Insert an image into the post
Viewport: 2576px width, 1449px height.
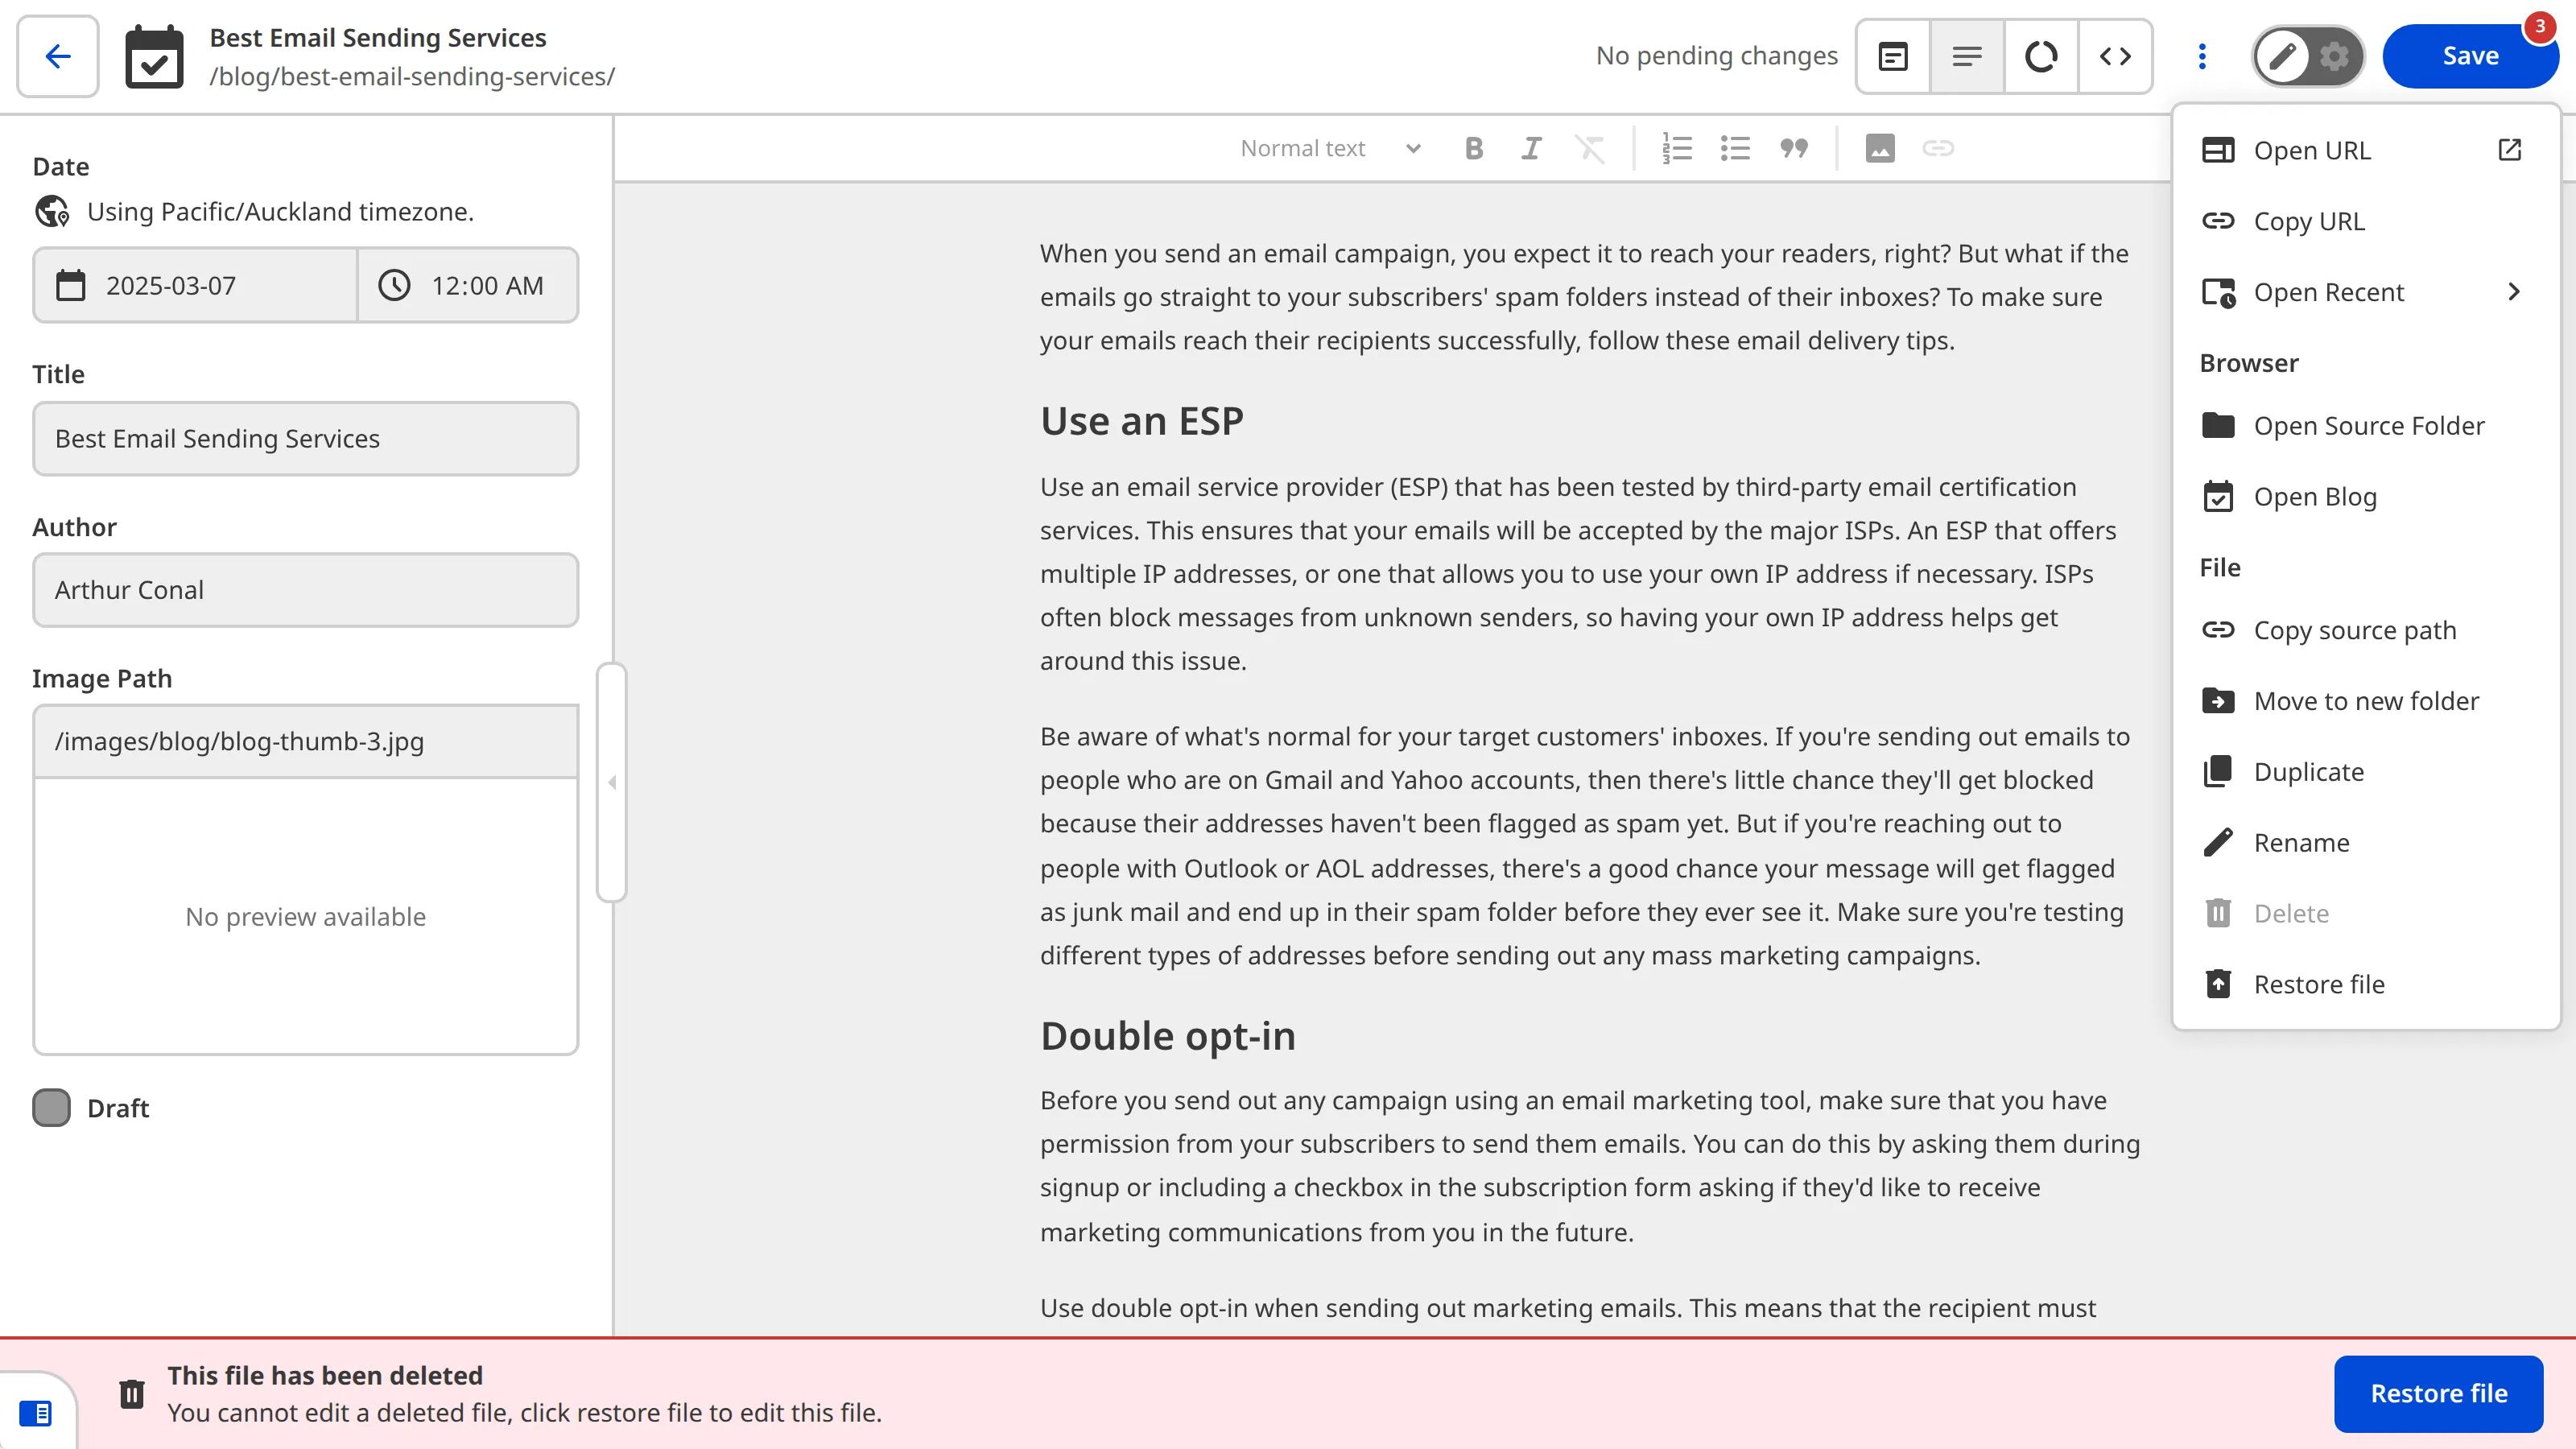coord(1880,148)
